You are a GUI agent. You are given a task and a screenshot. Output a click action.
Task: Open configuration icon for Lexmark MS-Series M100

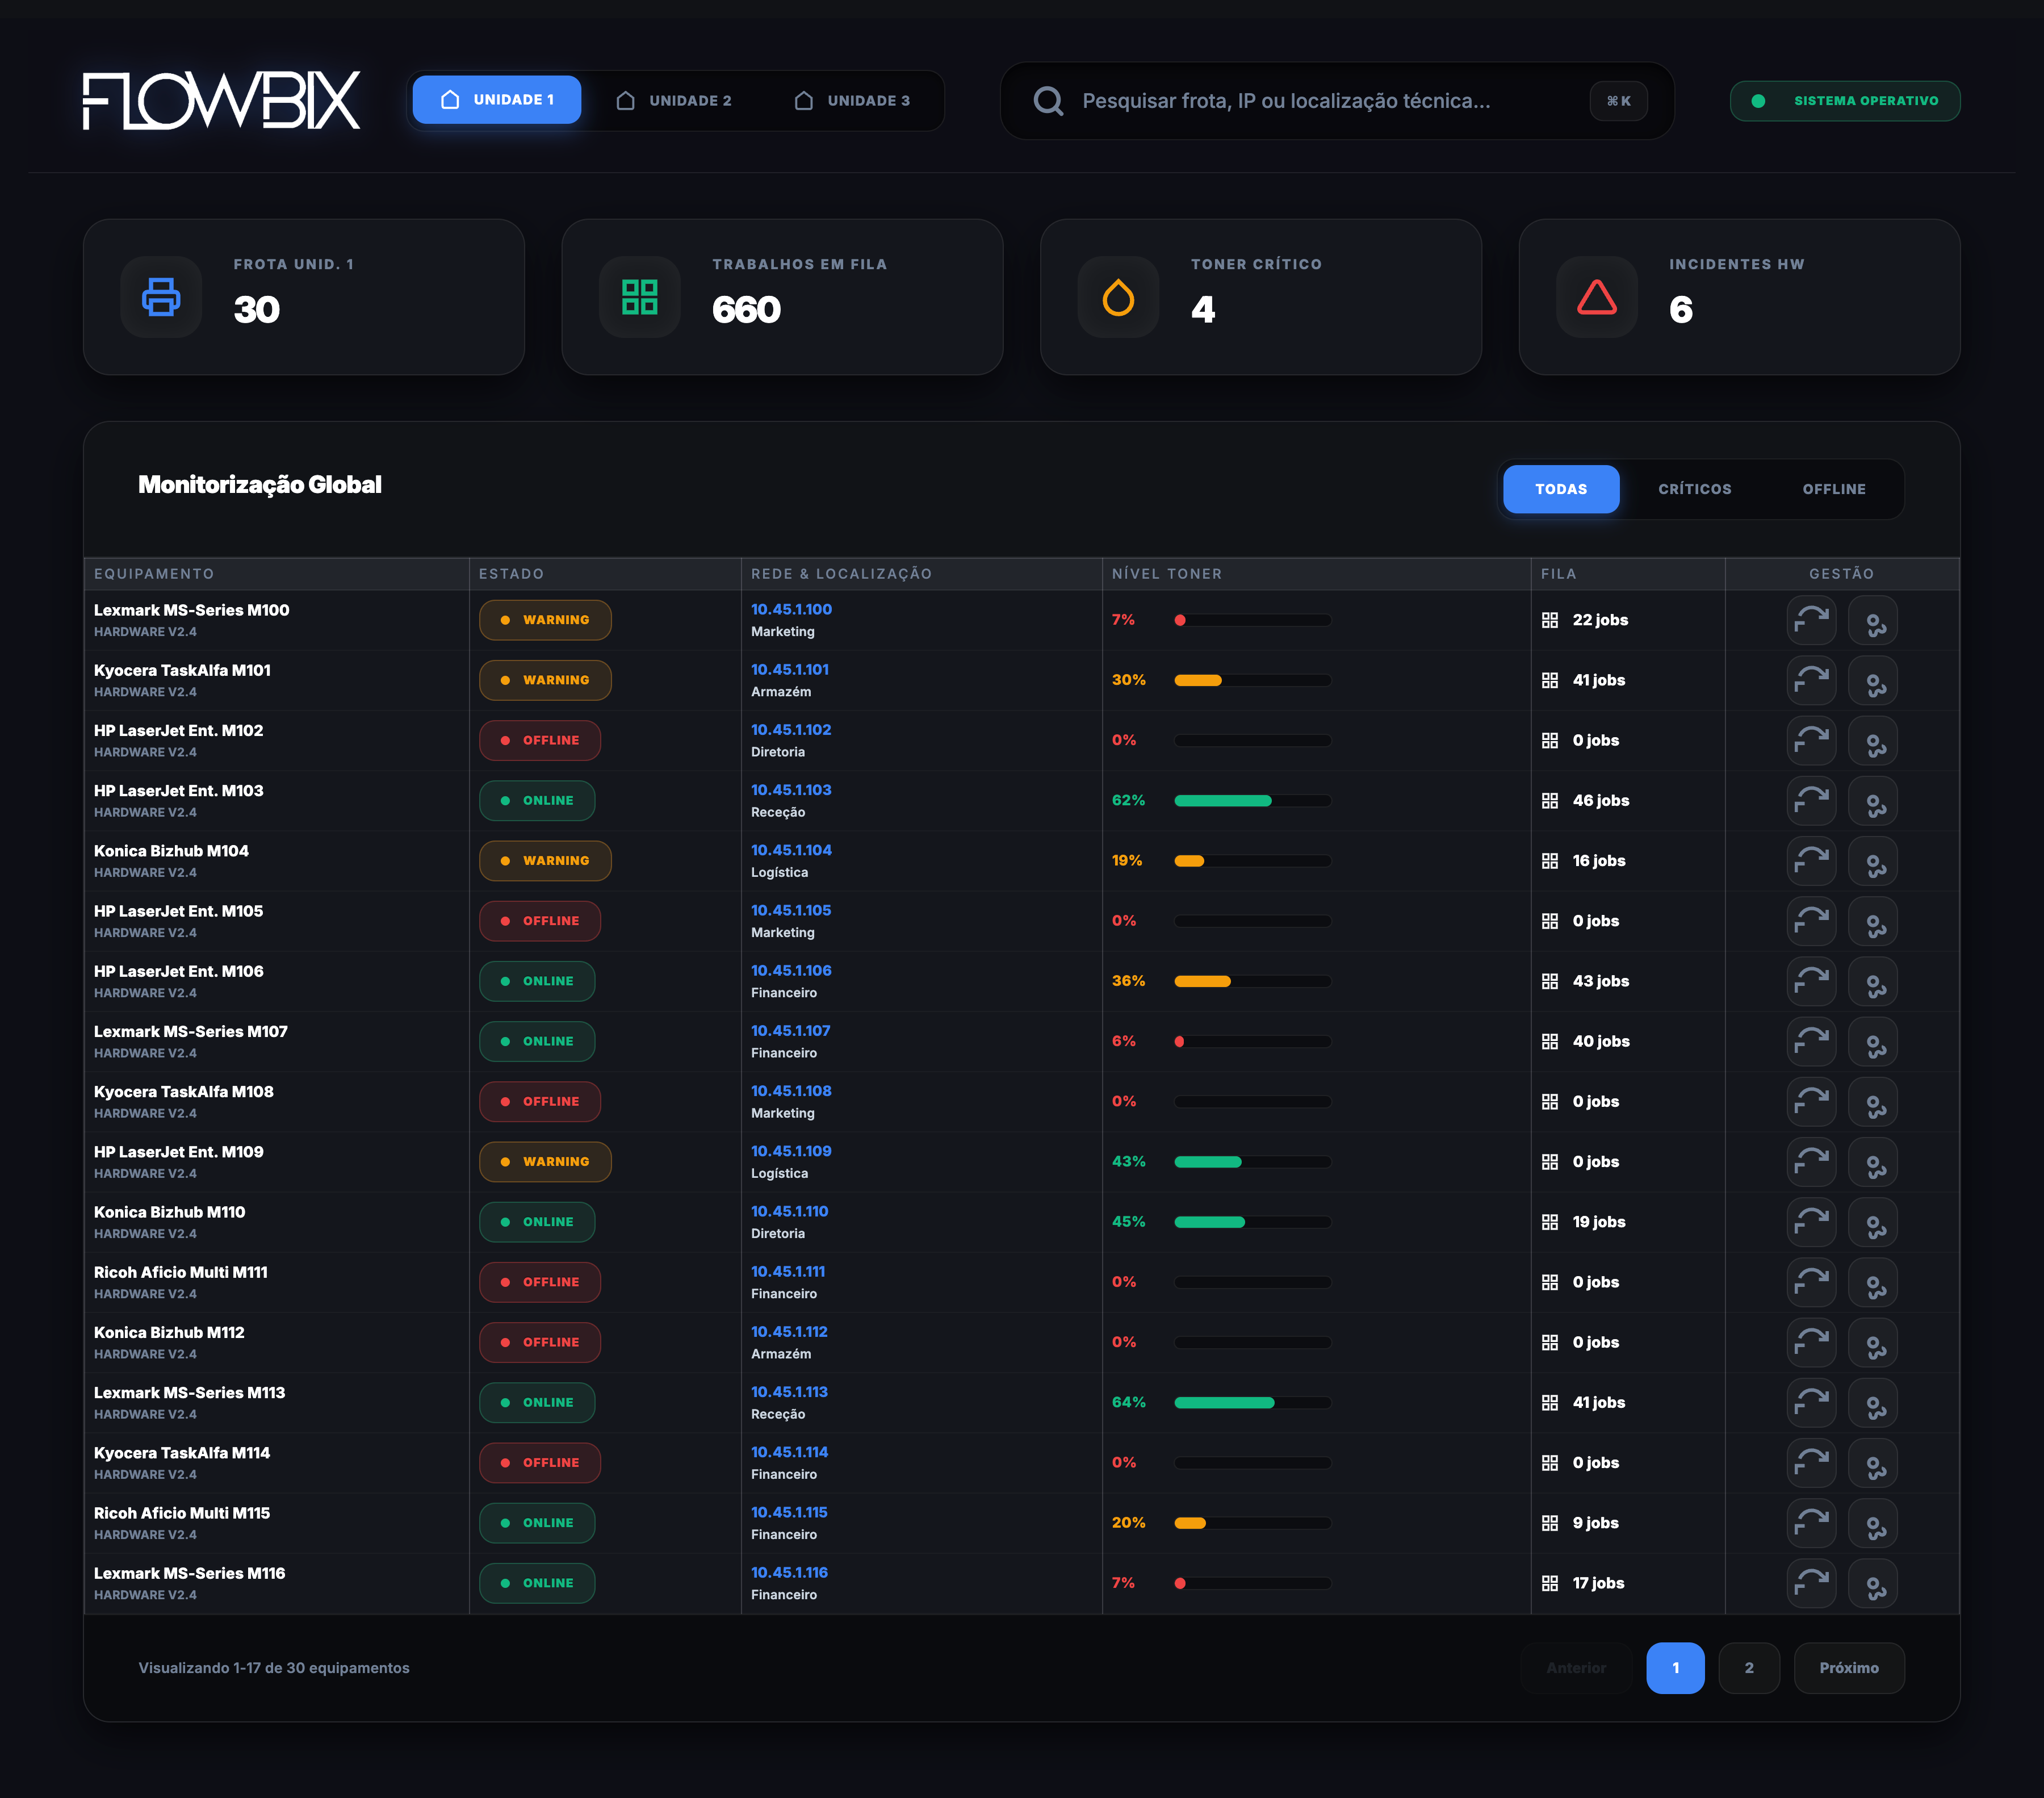click(x=1873, y=620)
